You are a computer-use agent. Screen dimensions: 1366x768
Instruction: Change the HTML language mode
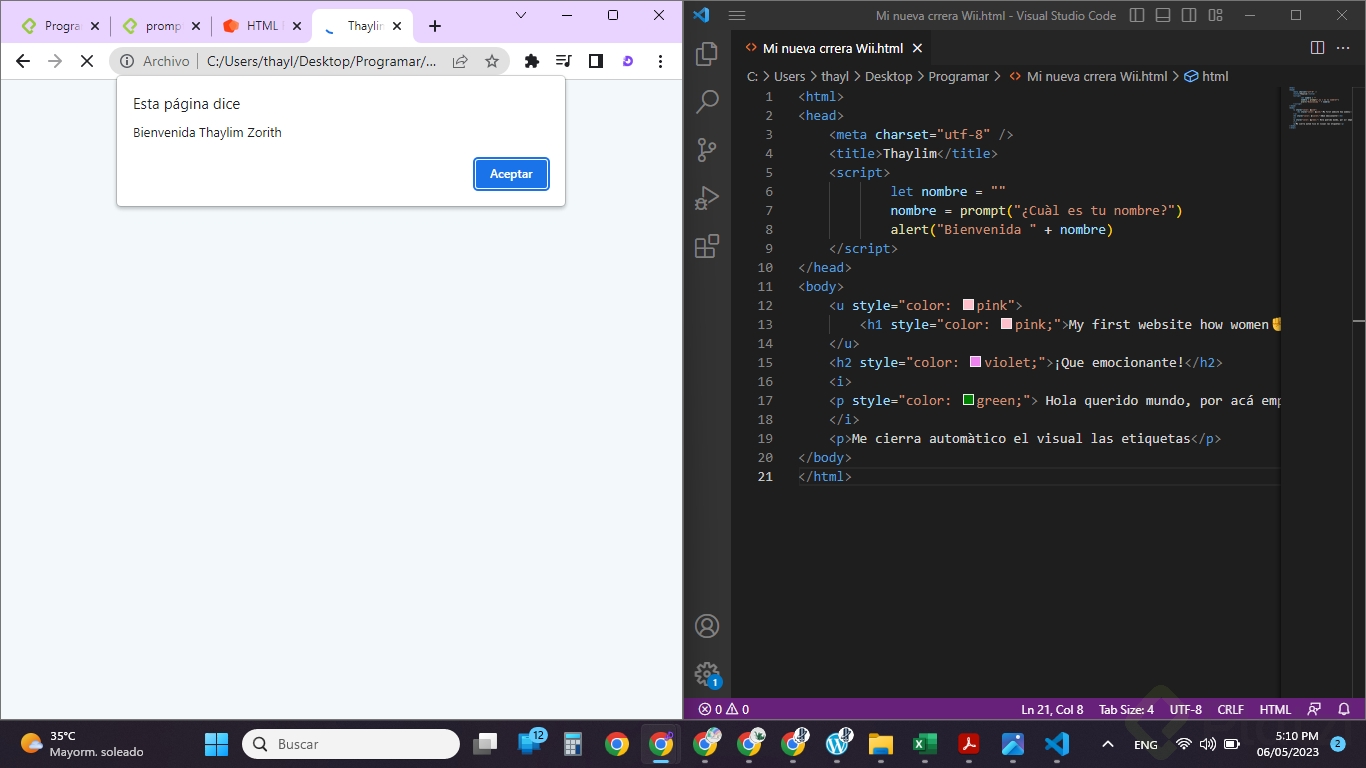[x=1275, y=709]
